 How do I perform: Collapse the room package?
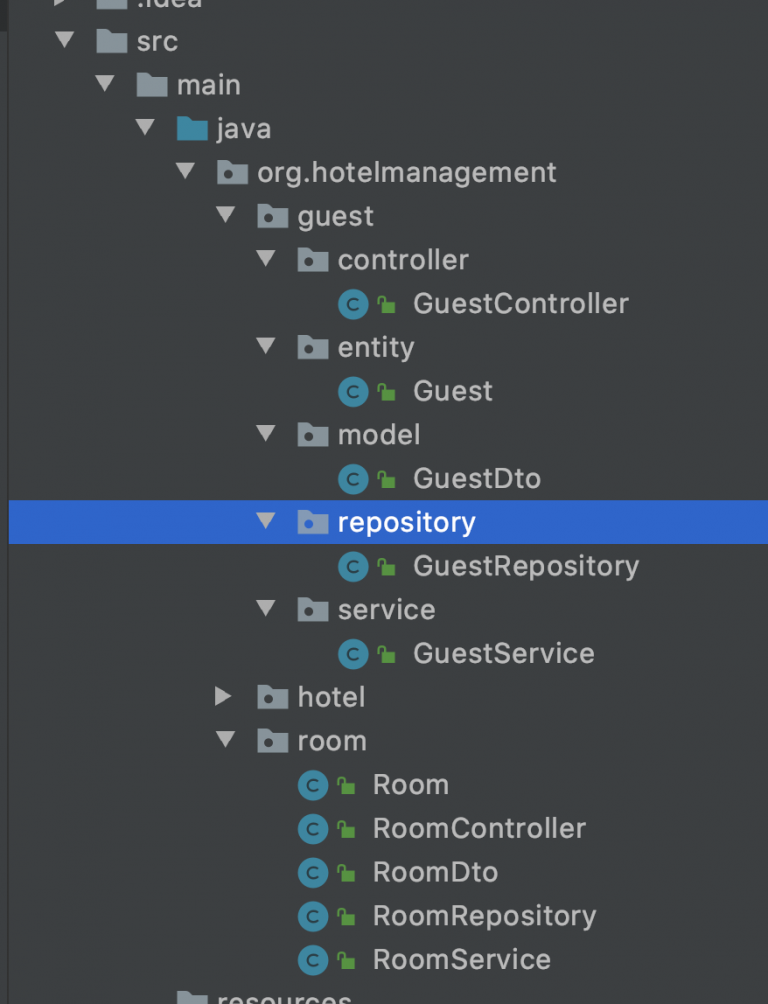click(226, 740)
